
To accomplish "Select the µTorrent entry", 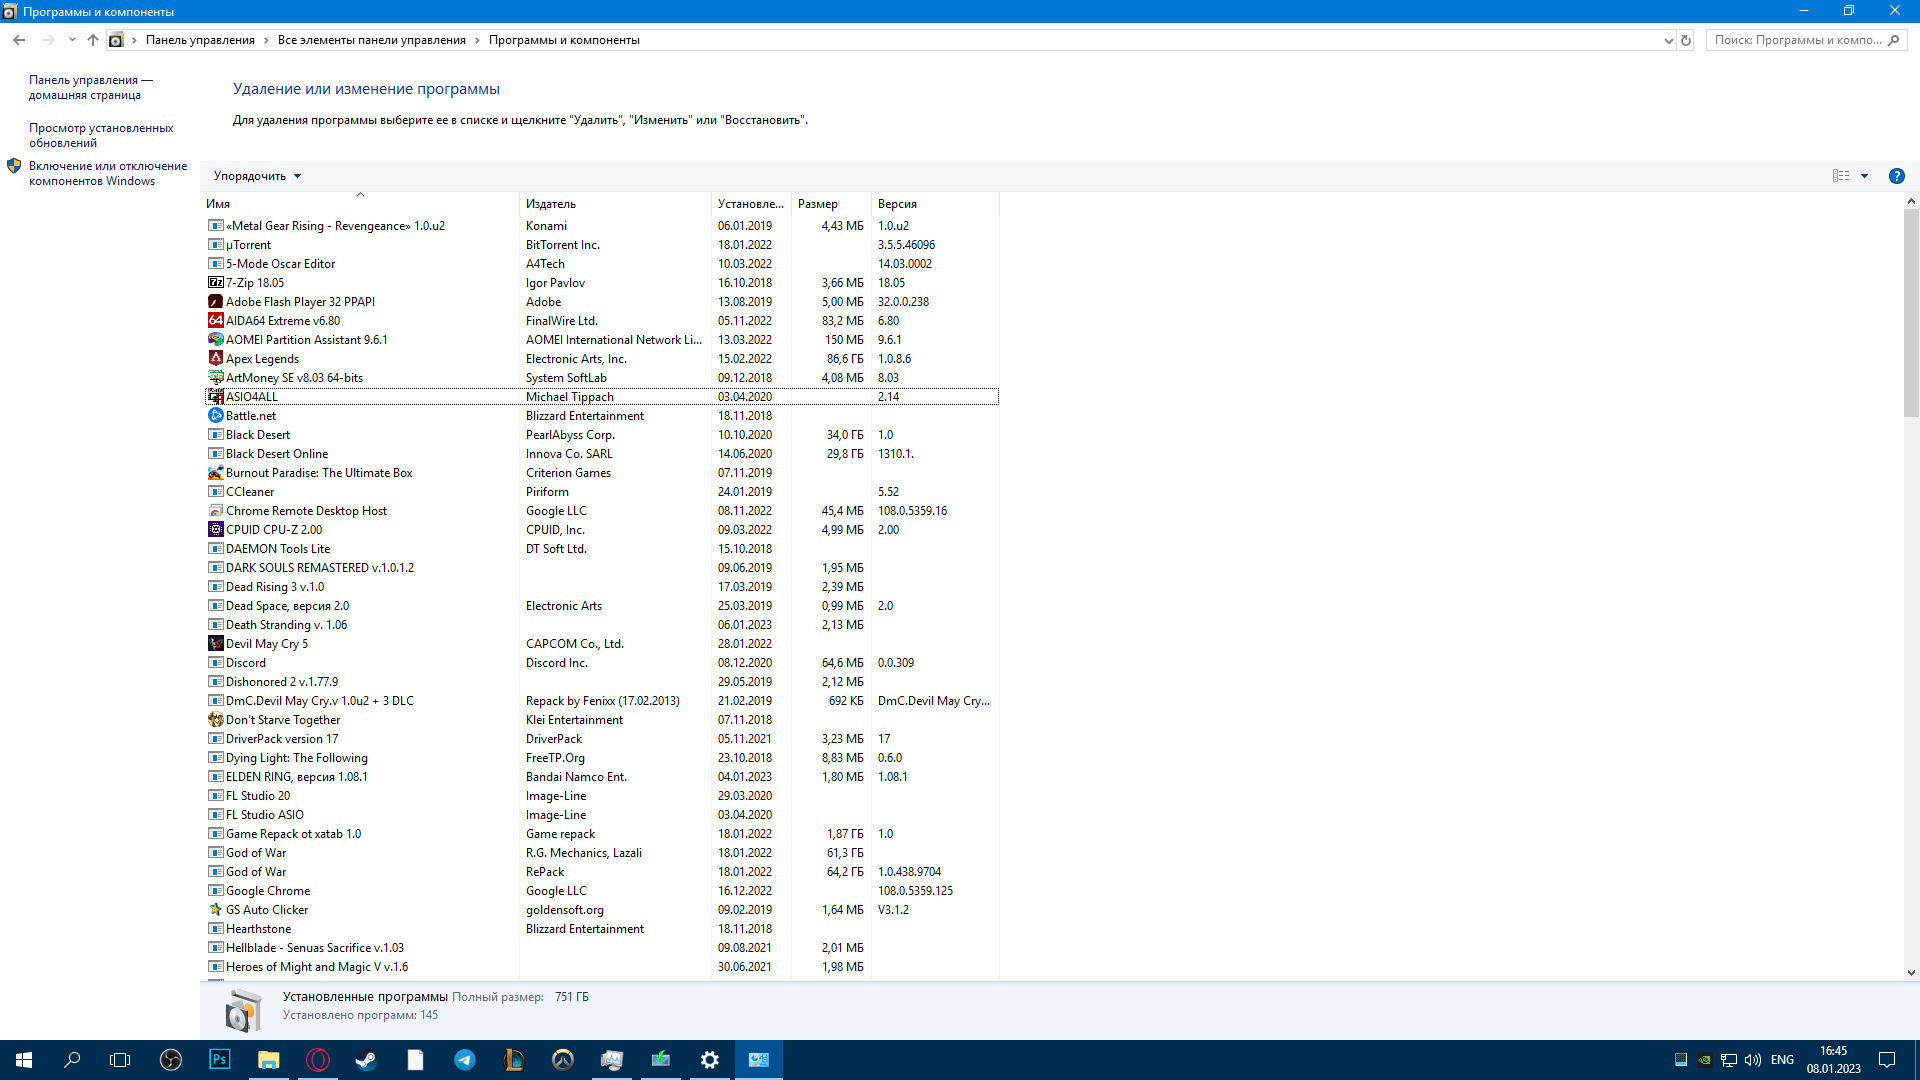I will coord(602,245).
